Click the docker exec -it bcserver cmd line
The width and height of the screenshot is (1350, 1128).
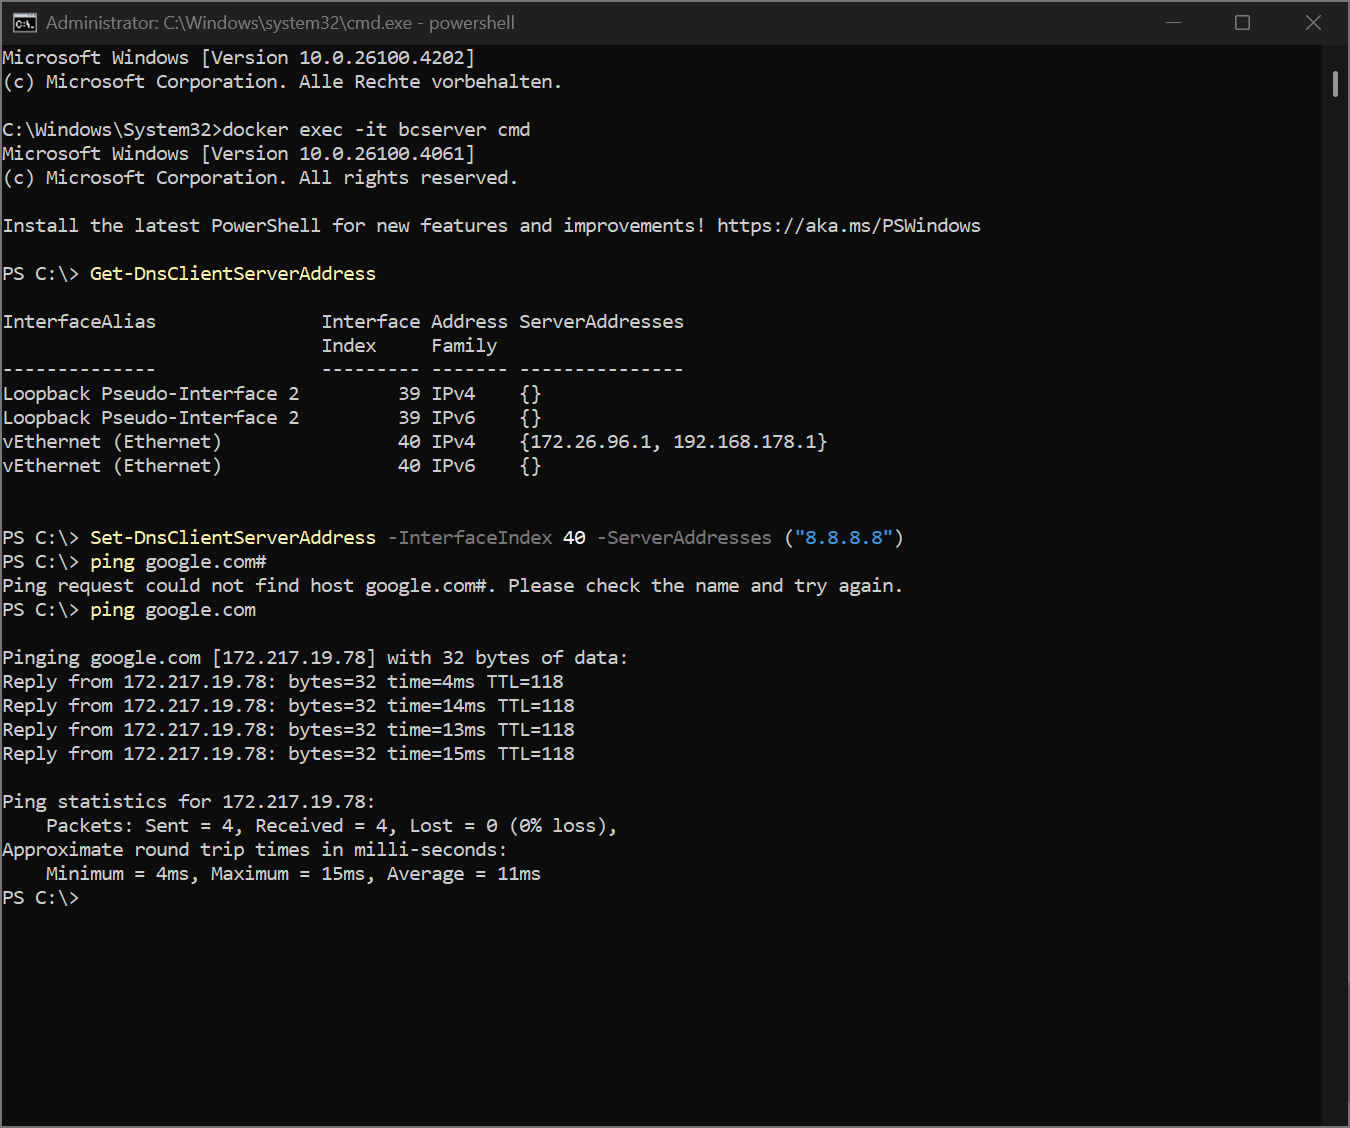376,129
